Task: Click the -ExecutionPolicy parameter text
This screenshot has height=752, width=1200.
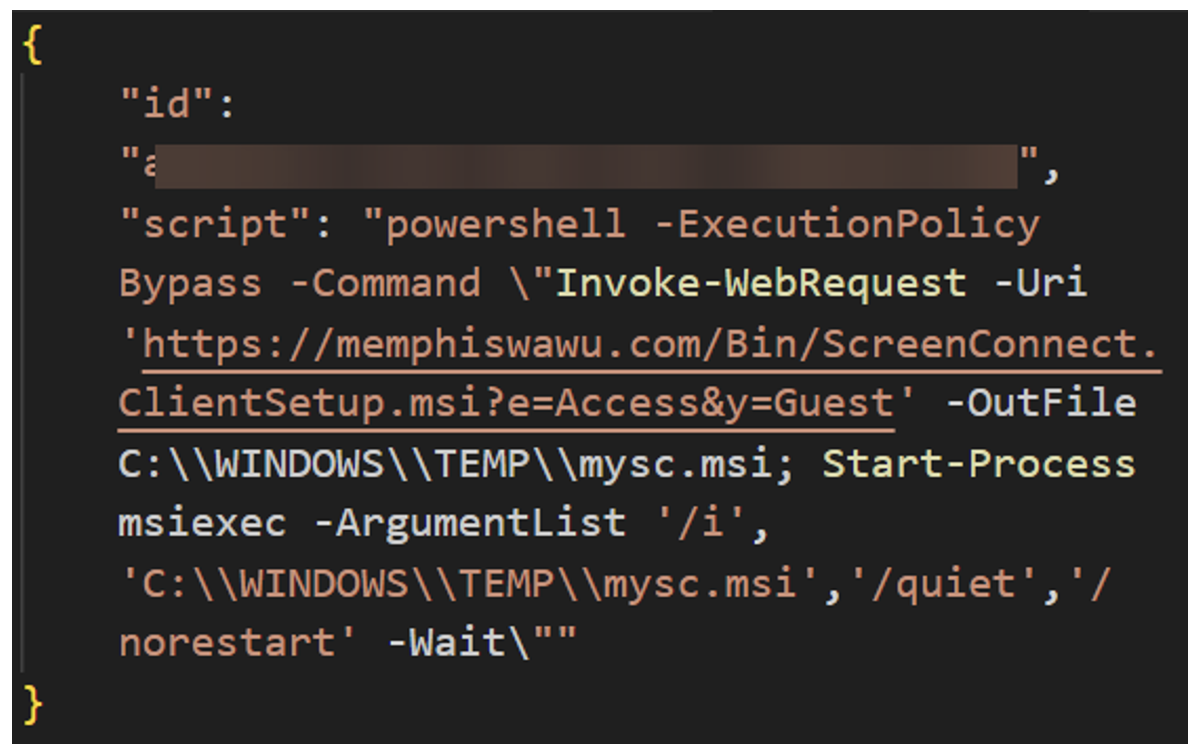Action: coord(847,226)
